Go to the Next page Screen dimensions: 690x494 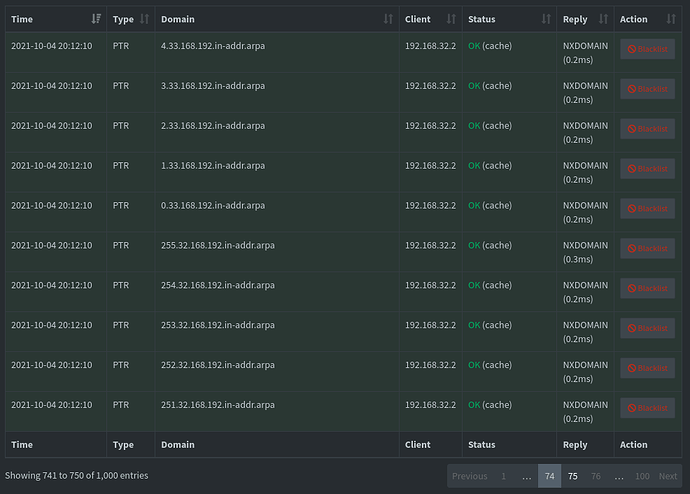668,476
